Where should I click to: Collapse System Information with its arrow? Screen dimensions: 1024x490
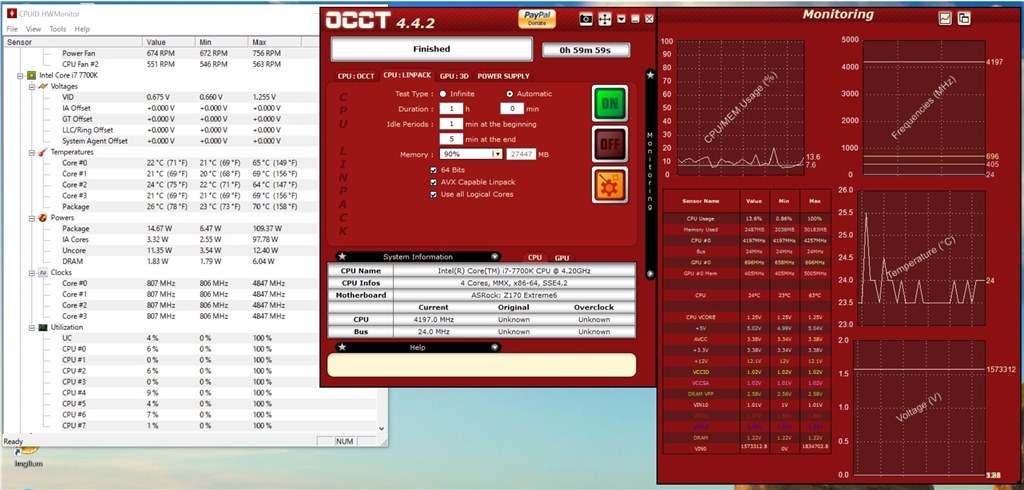coord(494,257)
